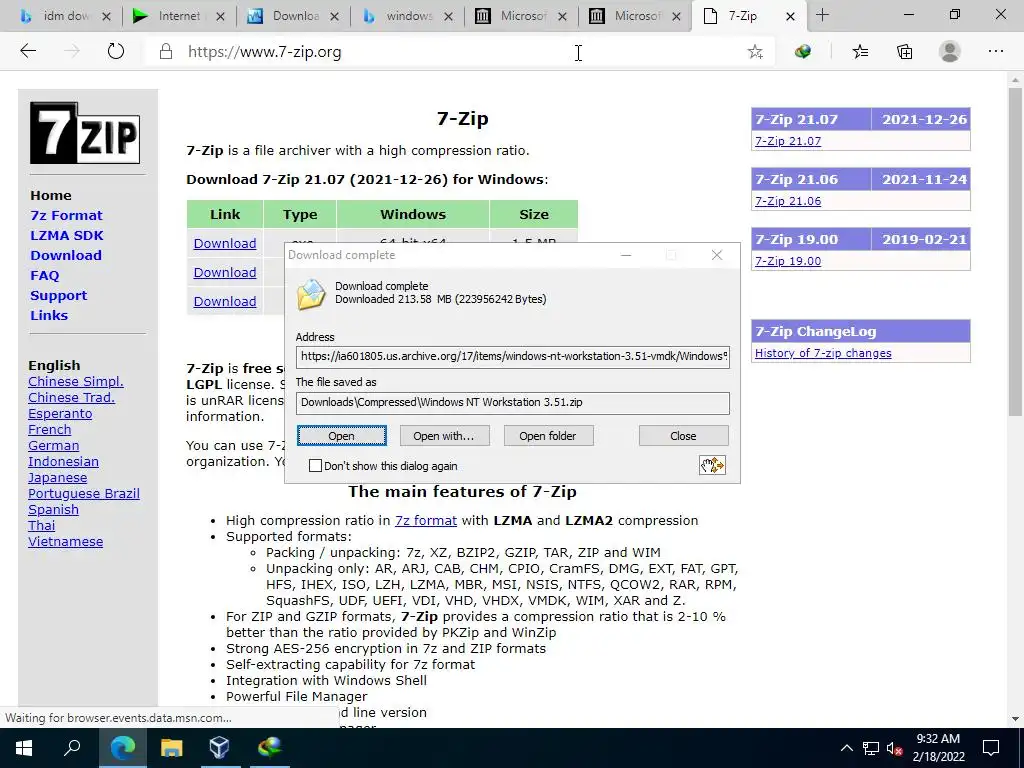Close the Internet Download Manager tab

220,16
